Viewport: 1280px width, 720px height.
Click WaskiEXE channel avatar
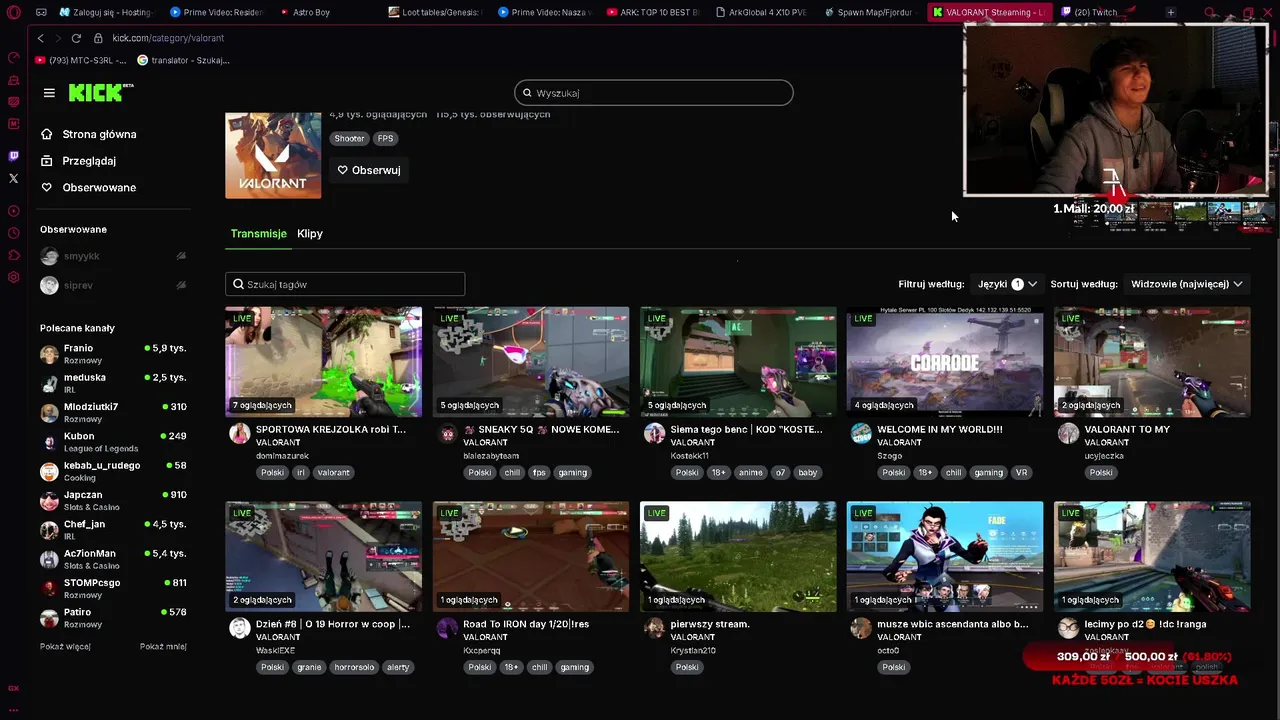tap(240, 628)
